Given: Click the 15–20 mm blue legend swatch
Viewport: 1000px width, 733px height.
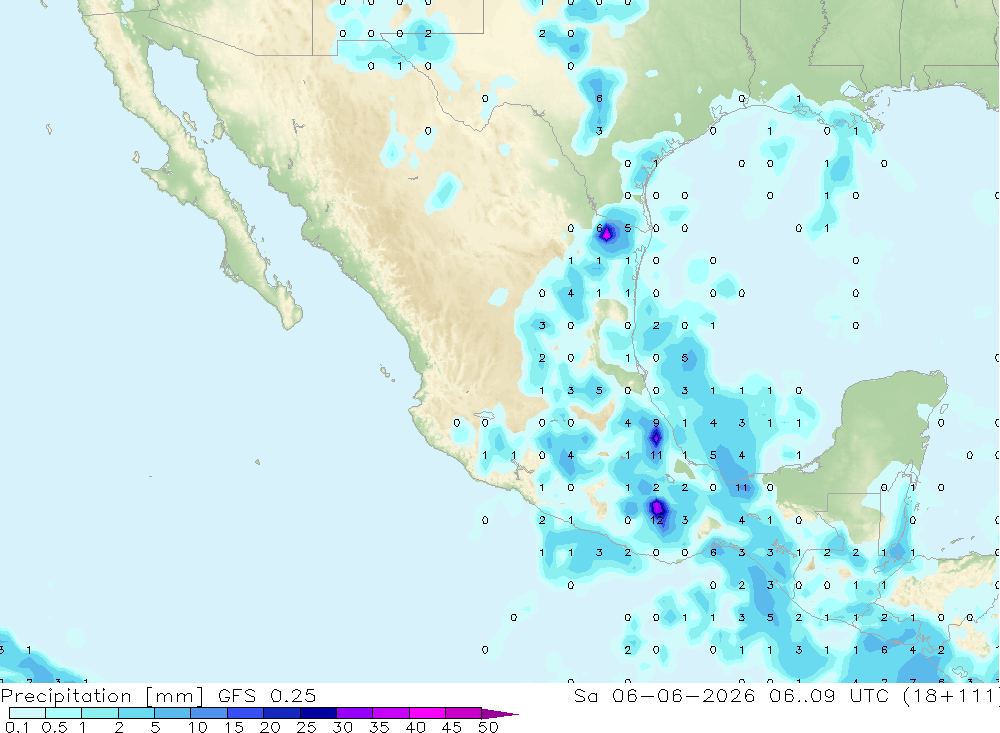Looking at the screenshot, I should click(246, 713).
